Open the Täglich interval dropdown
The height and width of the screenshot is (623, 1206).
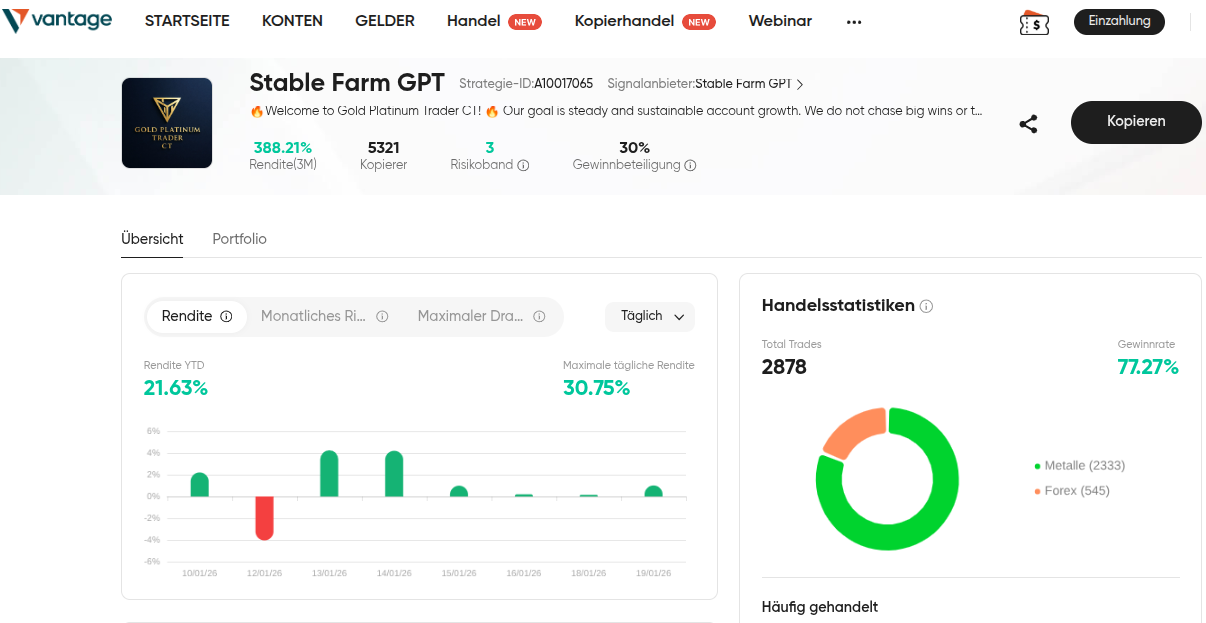tap(650, 317)
